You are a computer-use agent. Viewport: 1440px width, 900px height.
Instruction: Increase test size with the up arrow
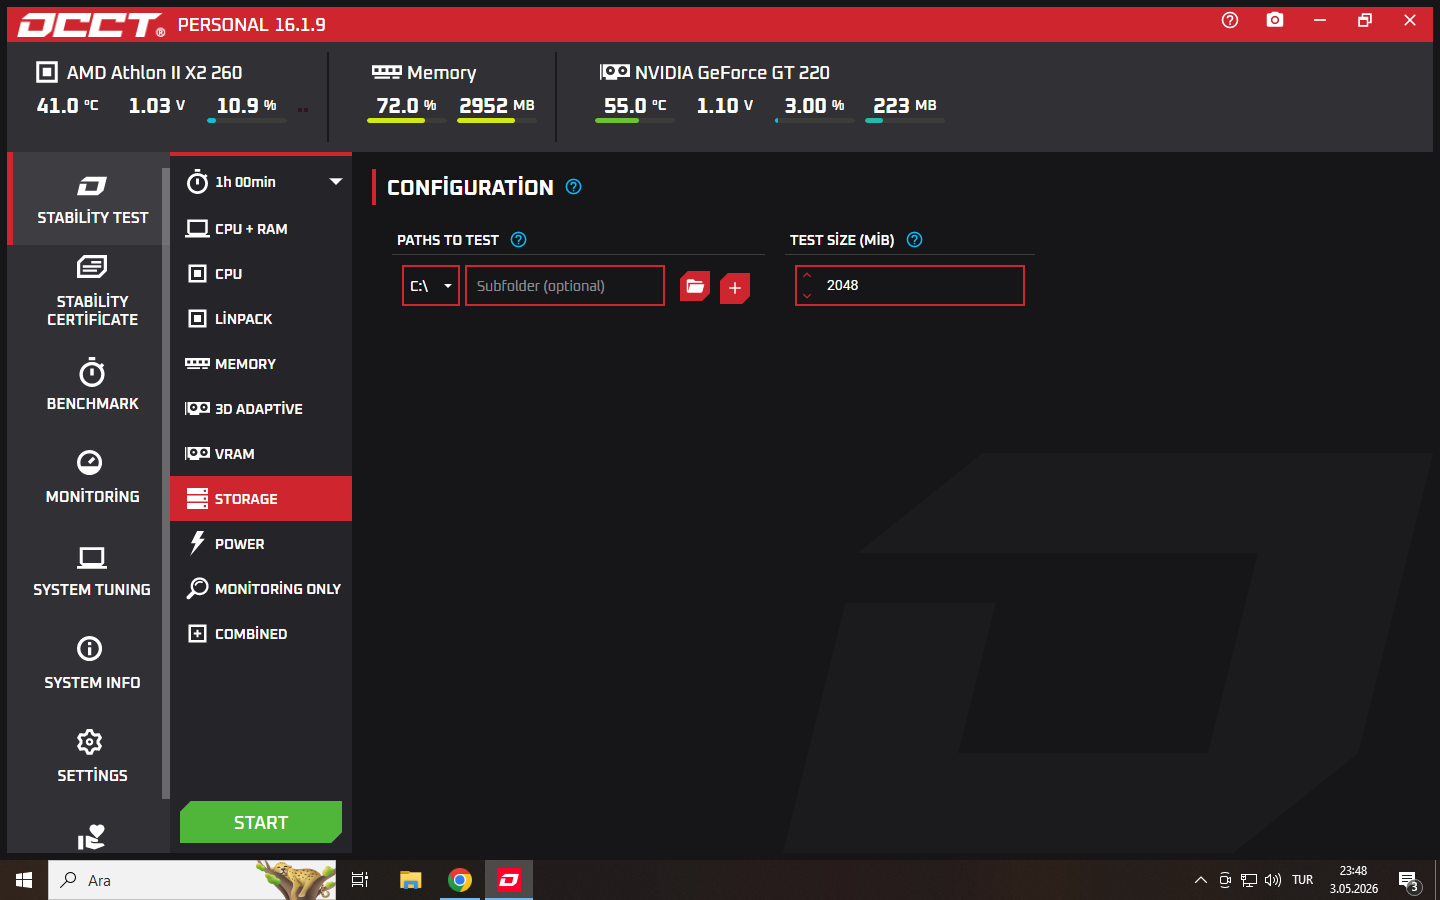click(x=807, y=276)
